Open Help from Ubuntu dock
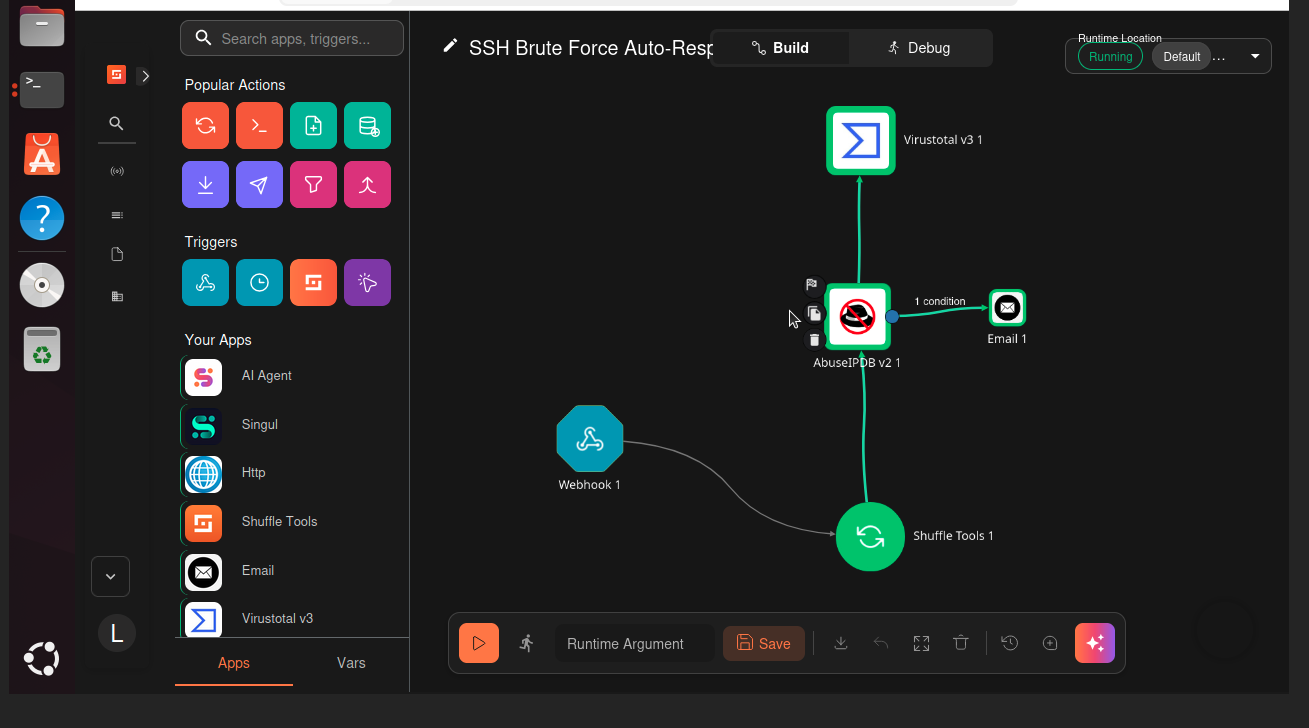 click(42, 218)
